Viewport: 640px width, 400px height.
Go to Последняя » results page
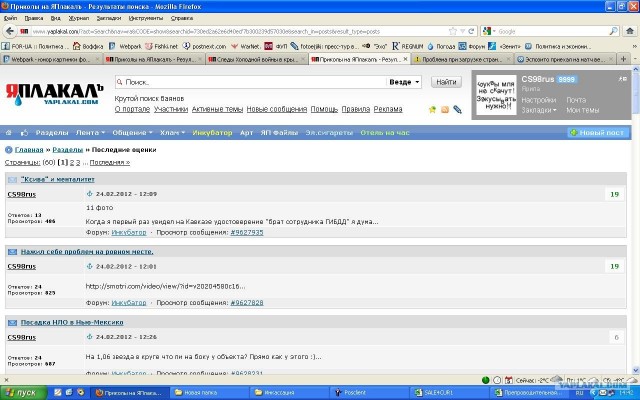pyautogui.click(x=110, y=162)
